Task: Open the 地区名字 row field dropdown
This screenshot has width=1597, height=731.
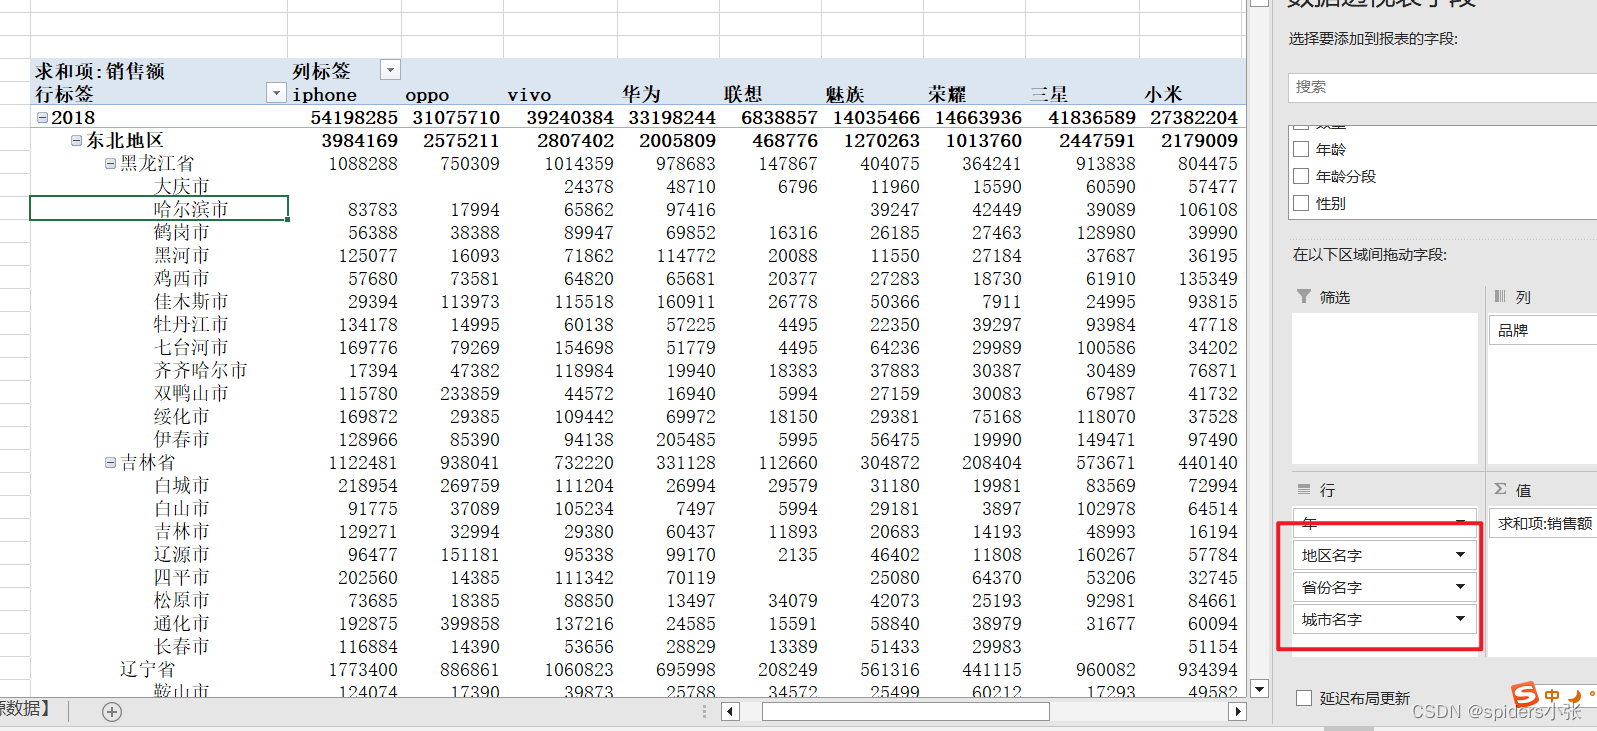Action: point(1460,555)
